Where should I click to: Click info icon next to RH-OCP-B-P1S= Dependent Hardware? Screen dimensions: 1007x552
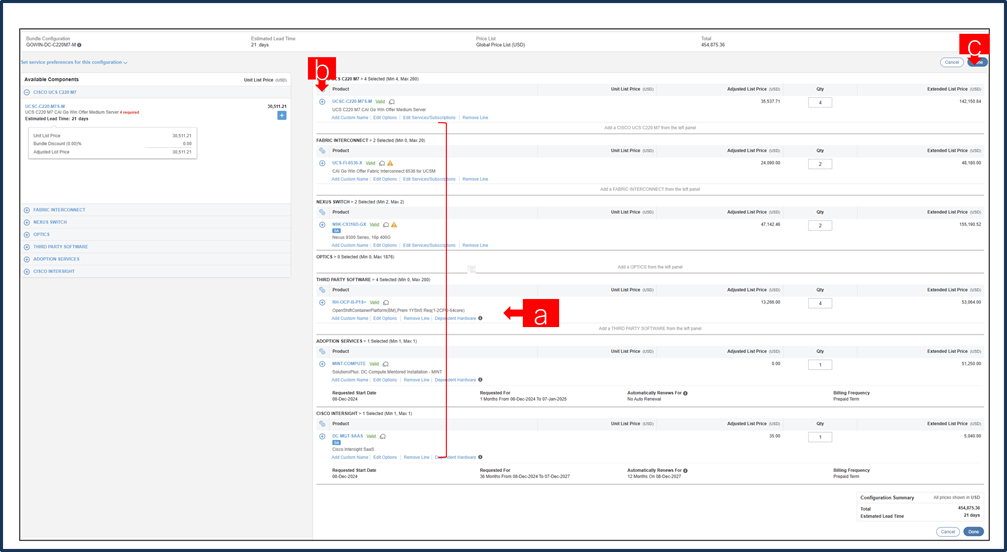[480, 318]
